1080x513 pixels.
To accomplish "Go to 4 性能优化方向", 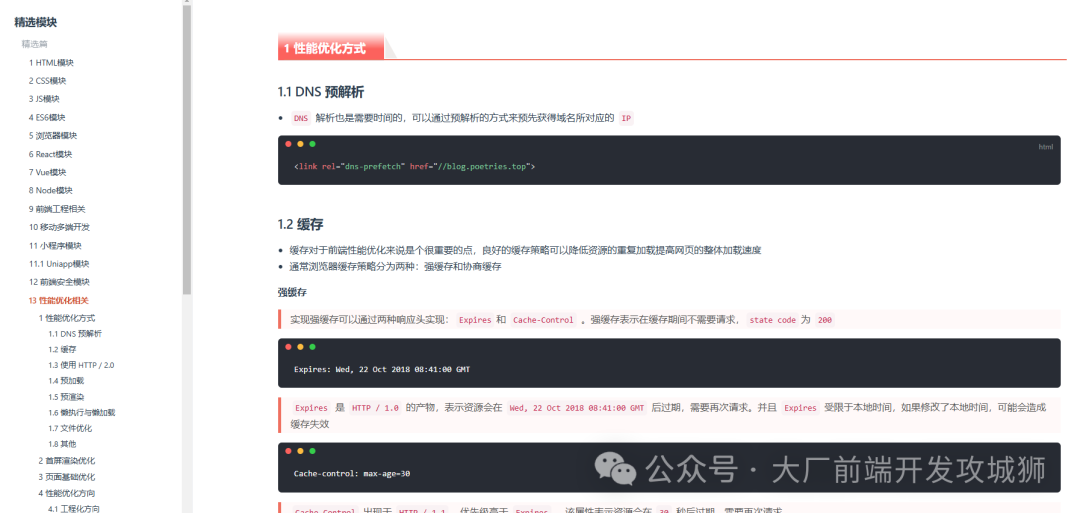I will (67, 493).
